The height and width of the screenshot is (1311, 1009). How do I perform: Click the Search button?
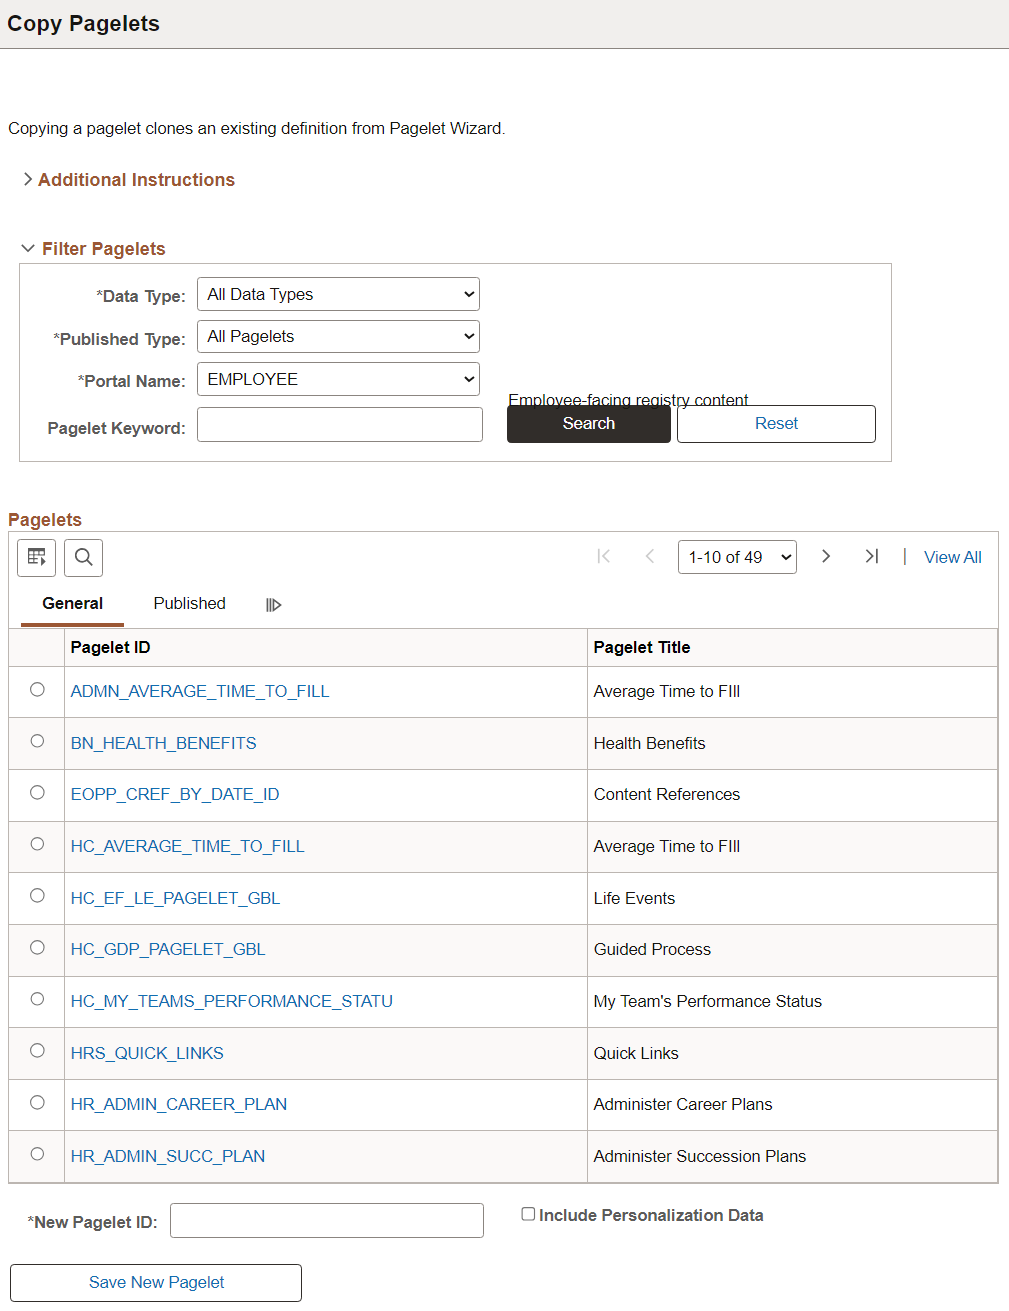589,423
